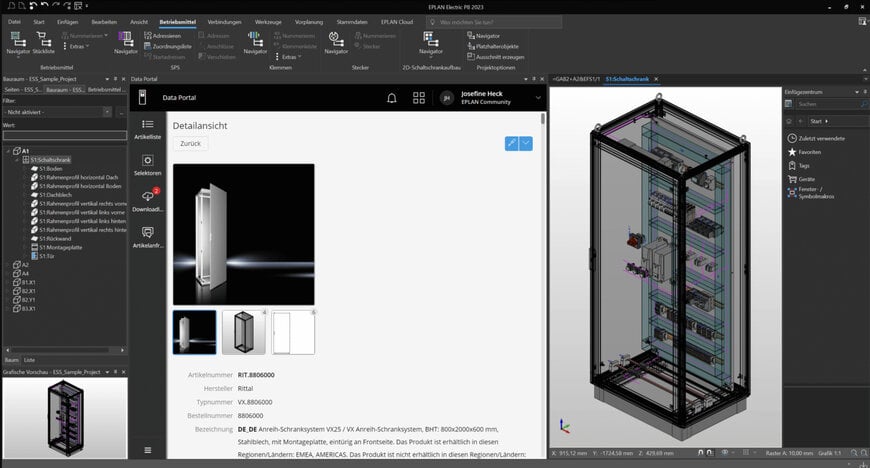Open the SPS Navigator ribbon icon
Screen dimensions: 870x468
click(126, 43)
